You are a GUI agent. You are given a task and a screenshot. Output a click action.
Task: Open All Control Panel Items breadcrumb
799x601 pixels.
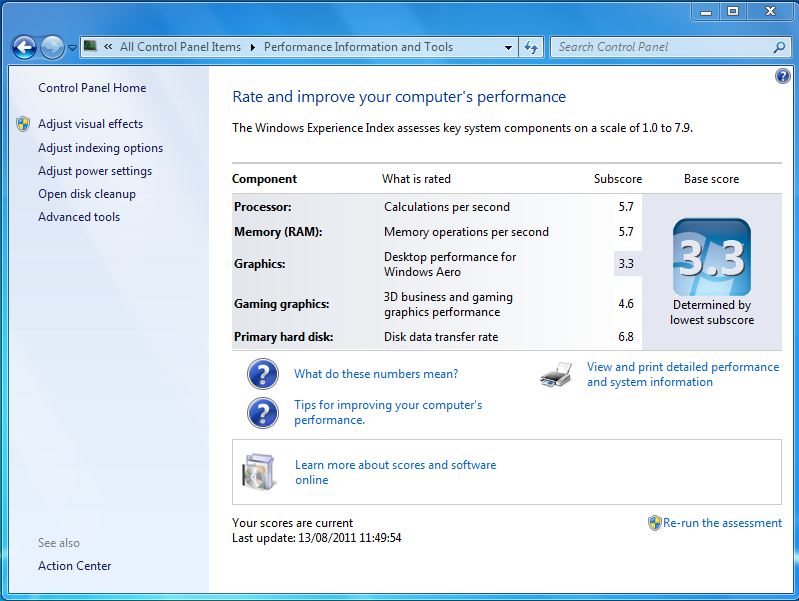(x=180, y=47)
